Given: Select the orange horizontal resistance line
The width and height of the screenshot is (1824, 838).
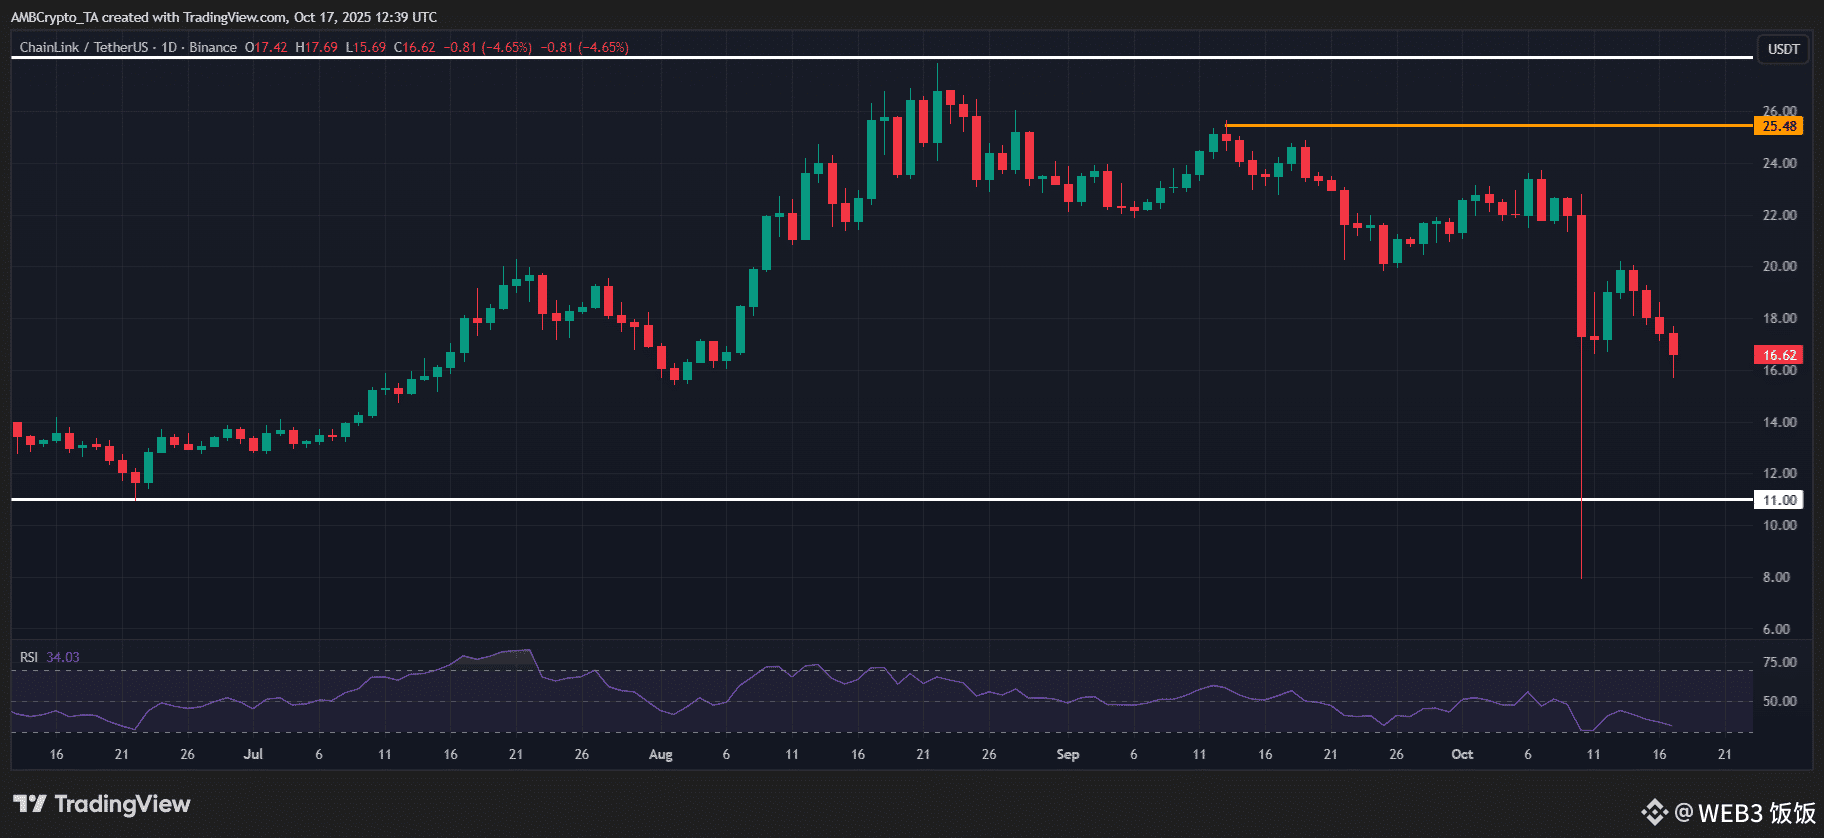Looking at the screenshot, I should pyautogui.click(x=1489, y=126).
